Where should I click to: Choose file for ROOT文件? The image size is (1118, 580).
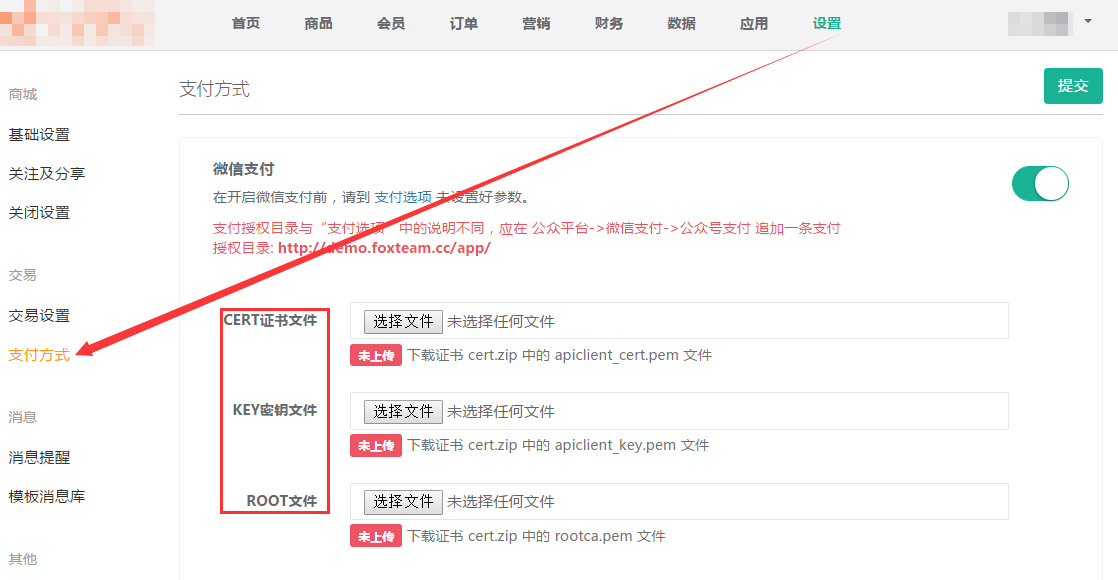pyautogui.click(x=403, y=501)
